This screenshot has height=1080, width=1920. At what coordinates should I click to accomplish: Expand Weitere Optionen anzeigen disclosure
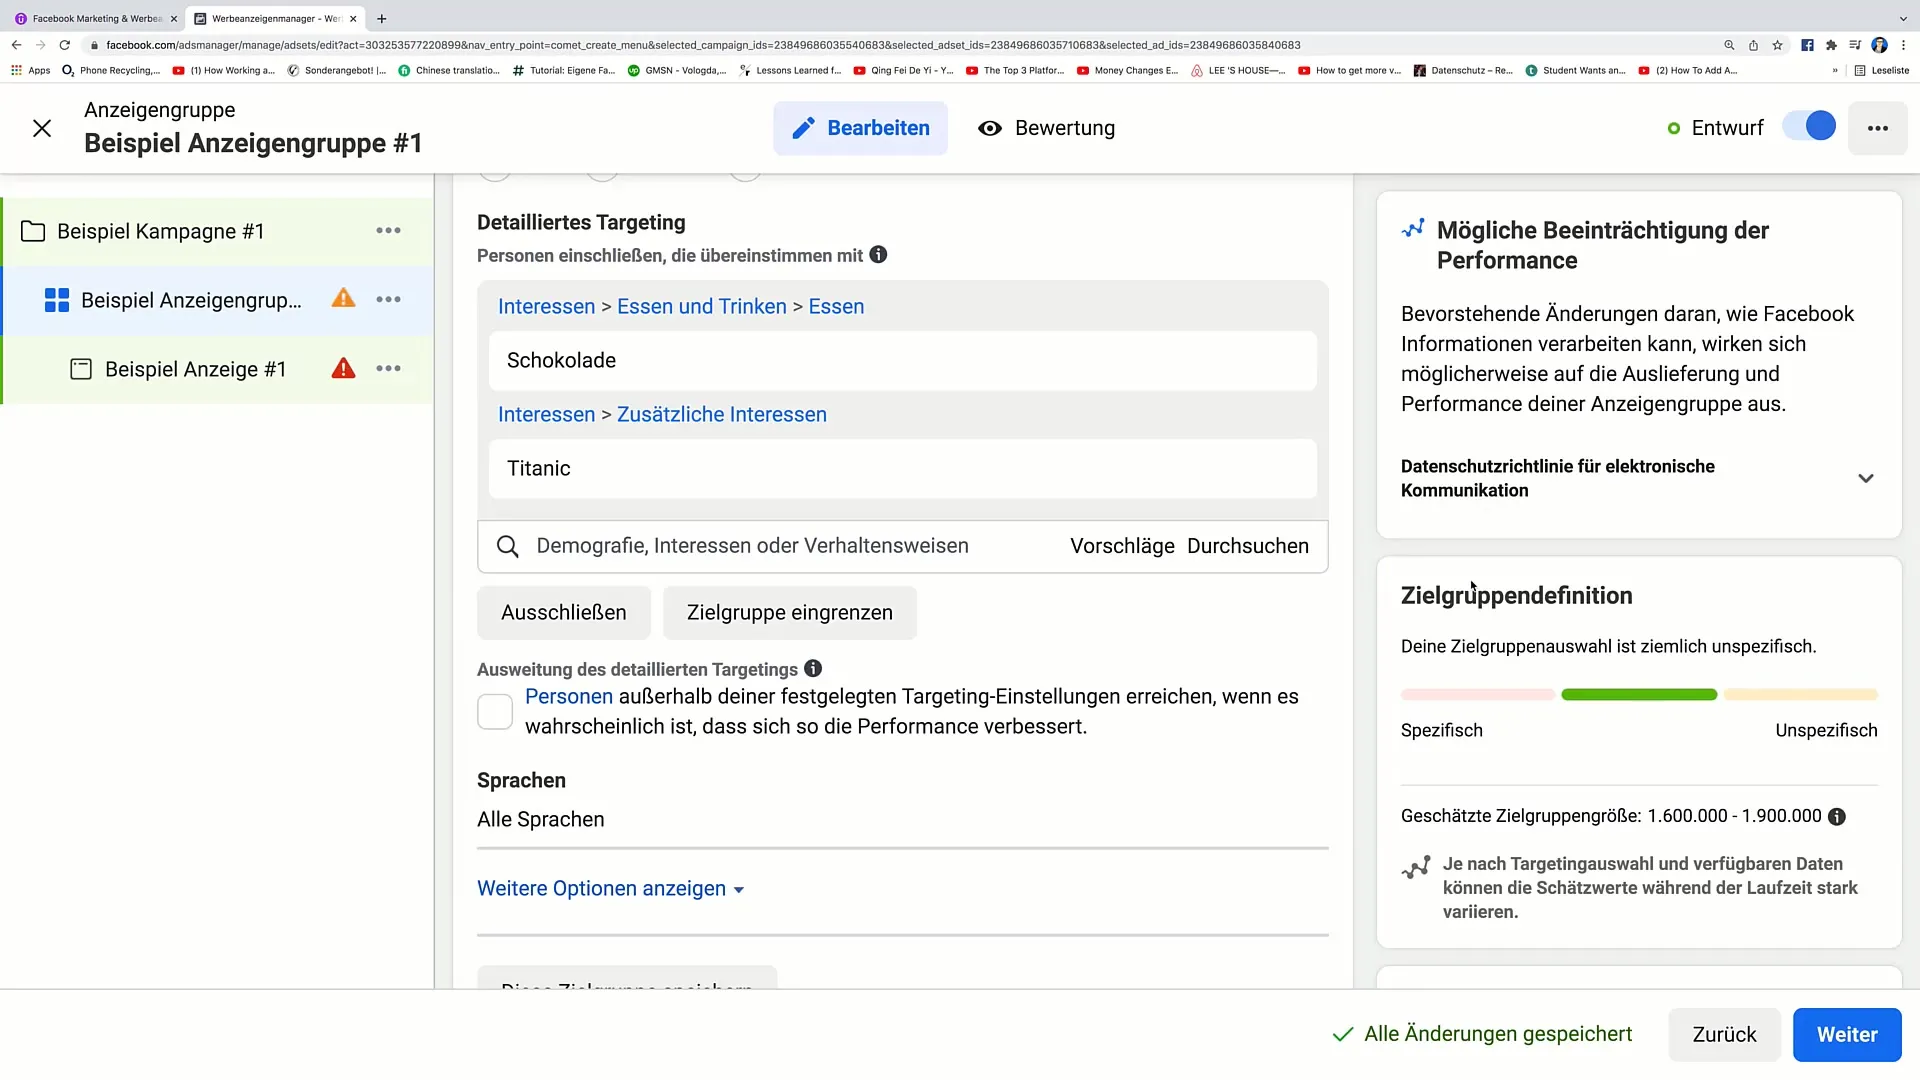pos(609,887)
